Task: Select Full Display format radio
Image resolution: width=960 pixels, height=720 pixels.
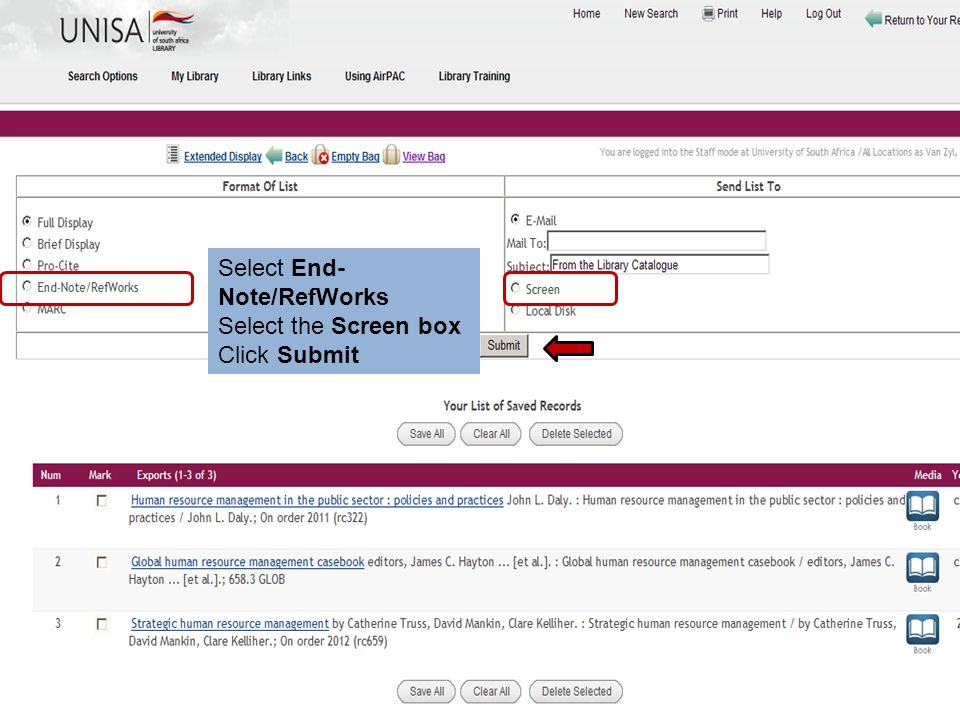Action: 27,221
